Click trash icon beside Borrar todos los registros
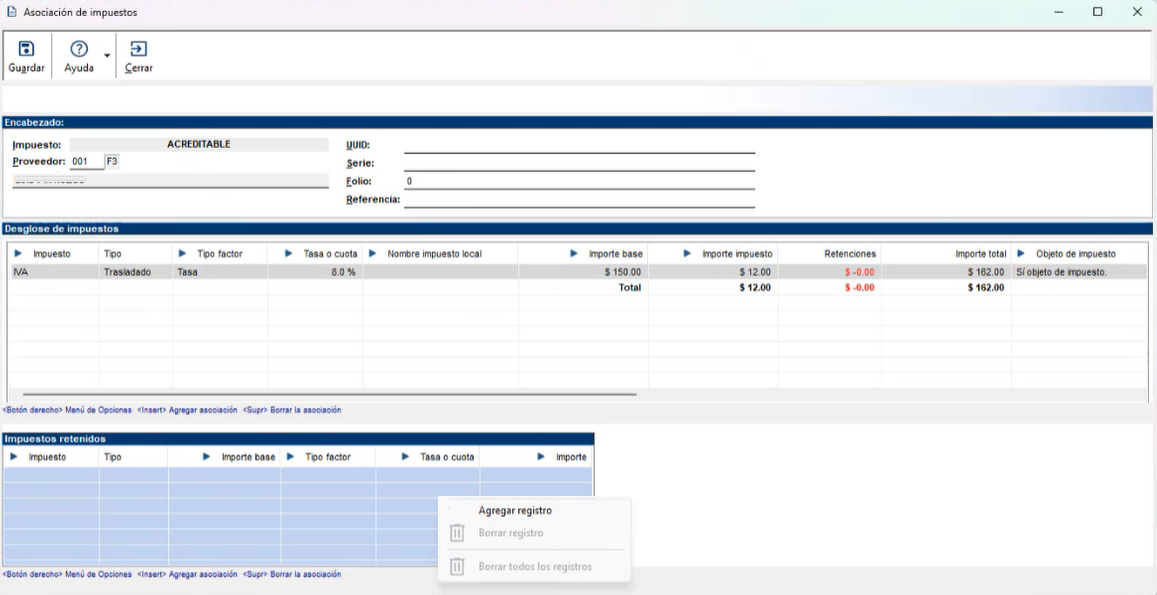This screenshot has height=595, width=1157. 457,567
